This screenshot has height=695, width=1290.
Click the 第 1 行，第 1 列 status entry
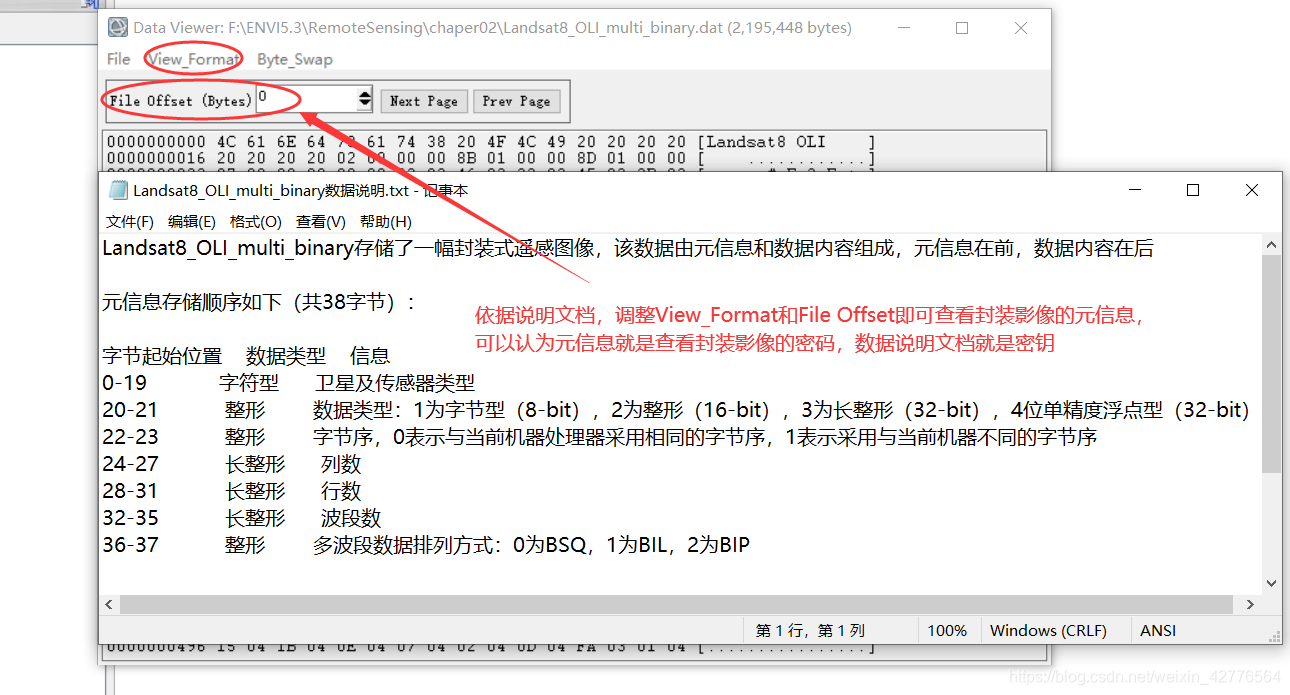(810, 630)
